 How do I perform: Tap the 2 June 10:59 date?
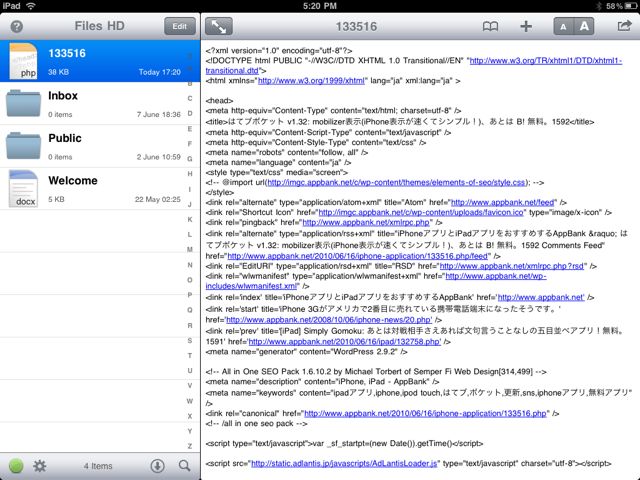[x=159, y=157]
